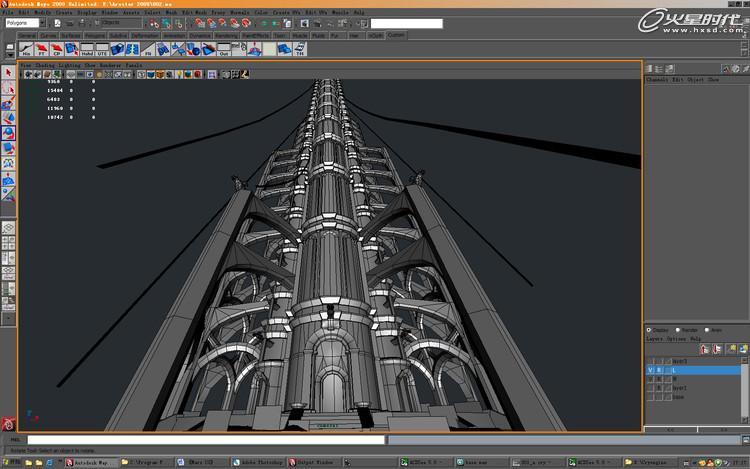Click the Hist shelf button

point(26,49)
